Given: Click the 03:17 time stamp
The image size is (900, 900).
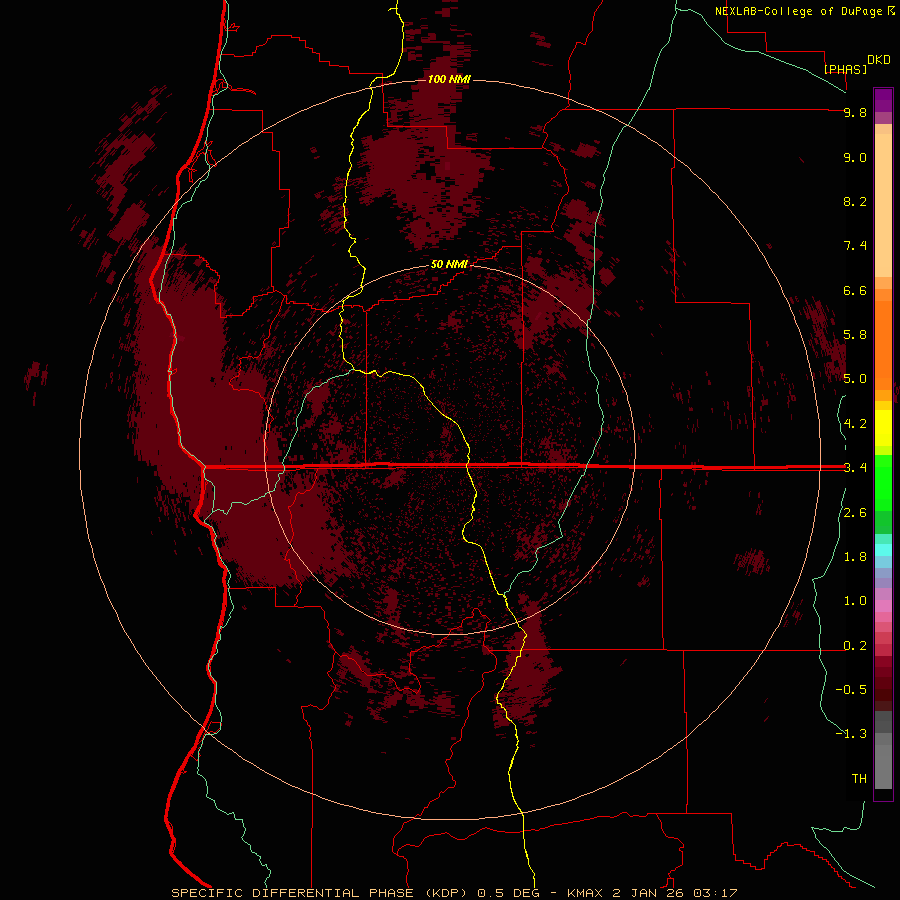Looking at the screenshot, I should [715, 893].
